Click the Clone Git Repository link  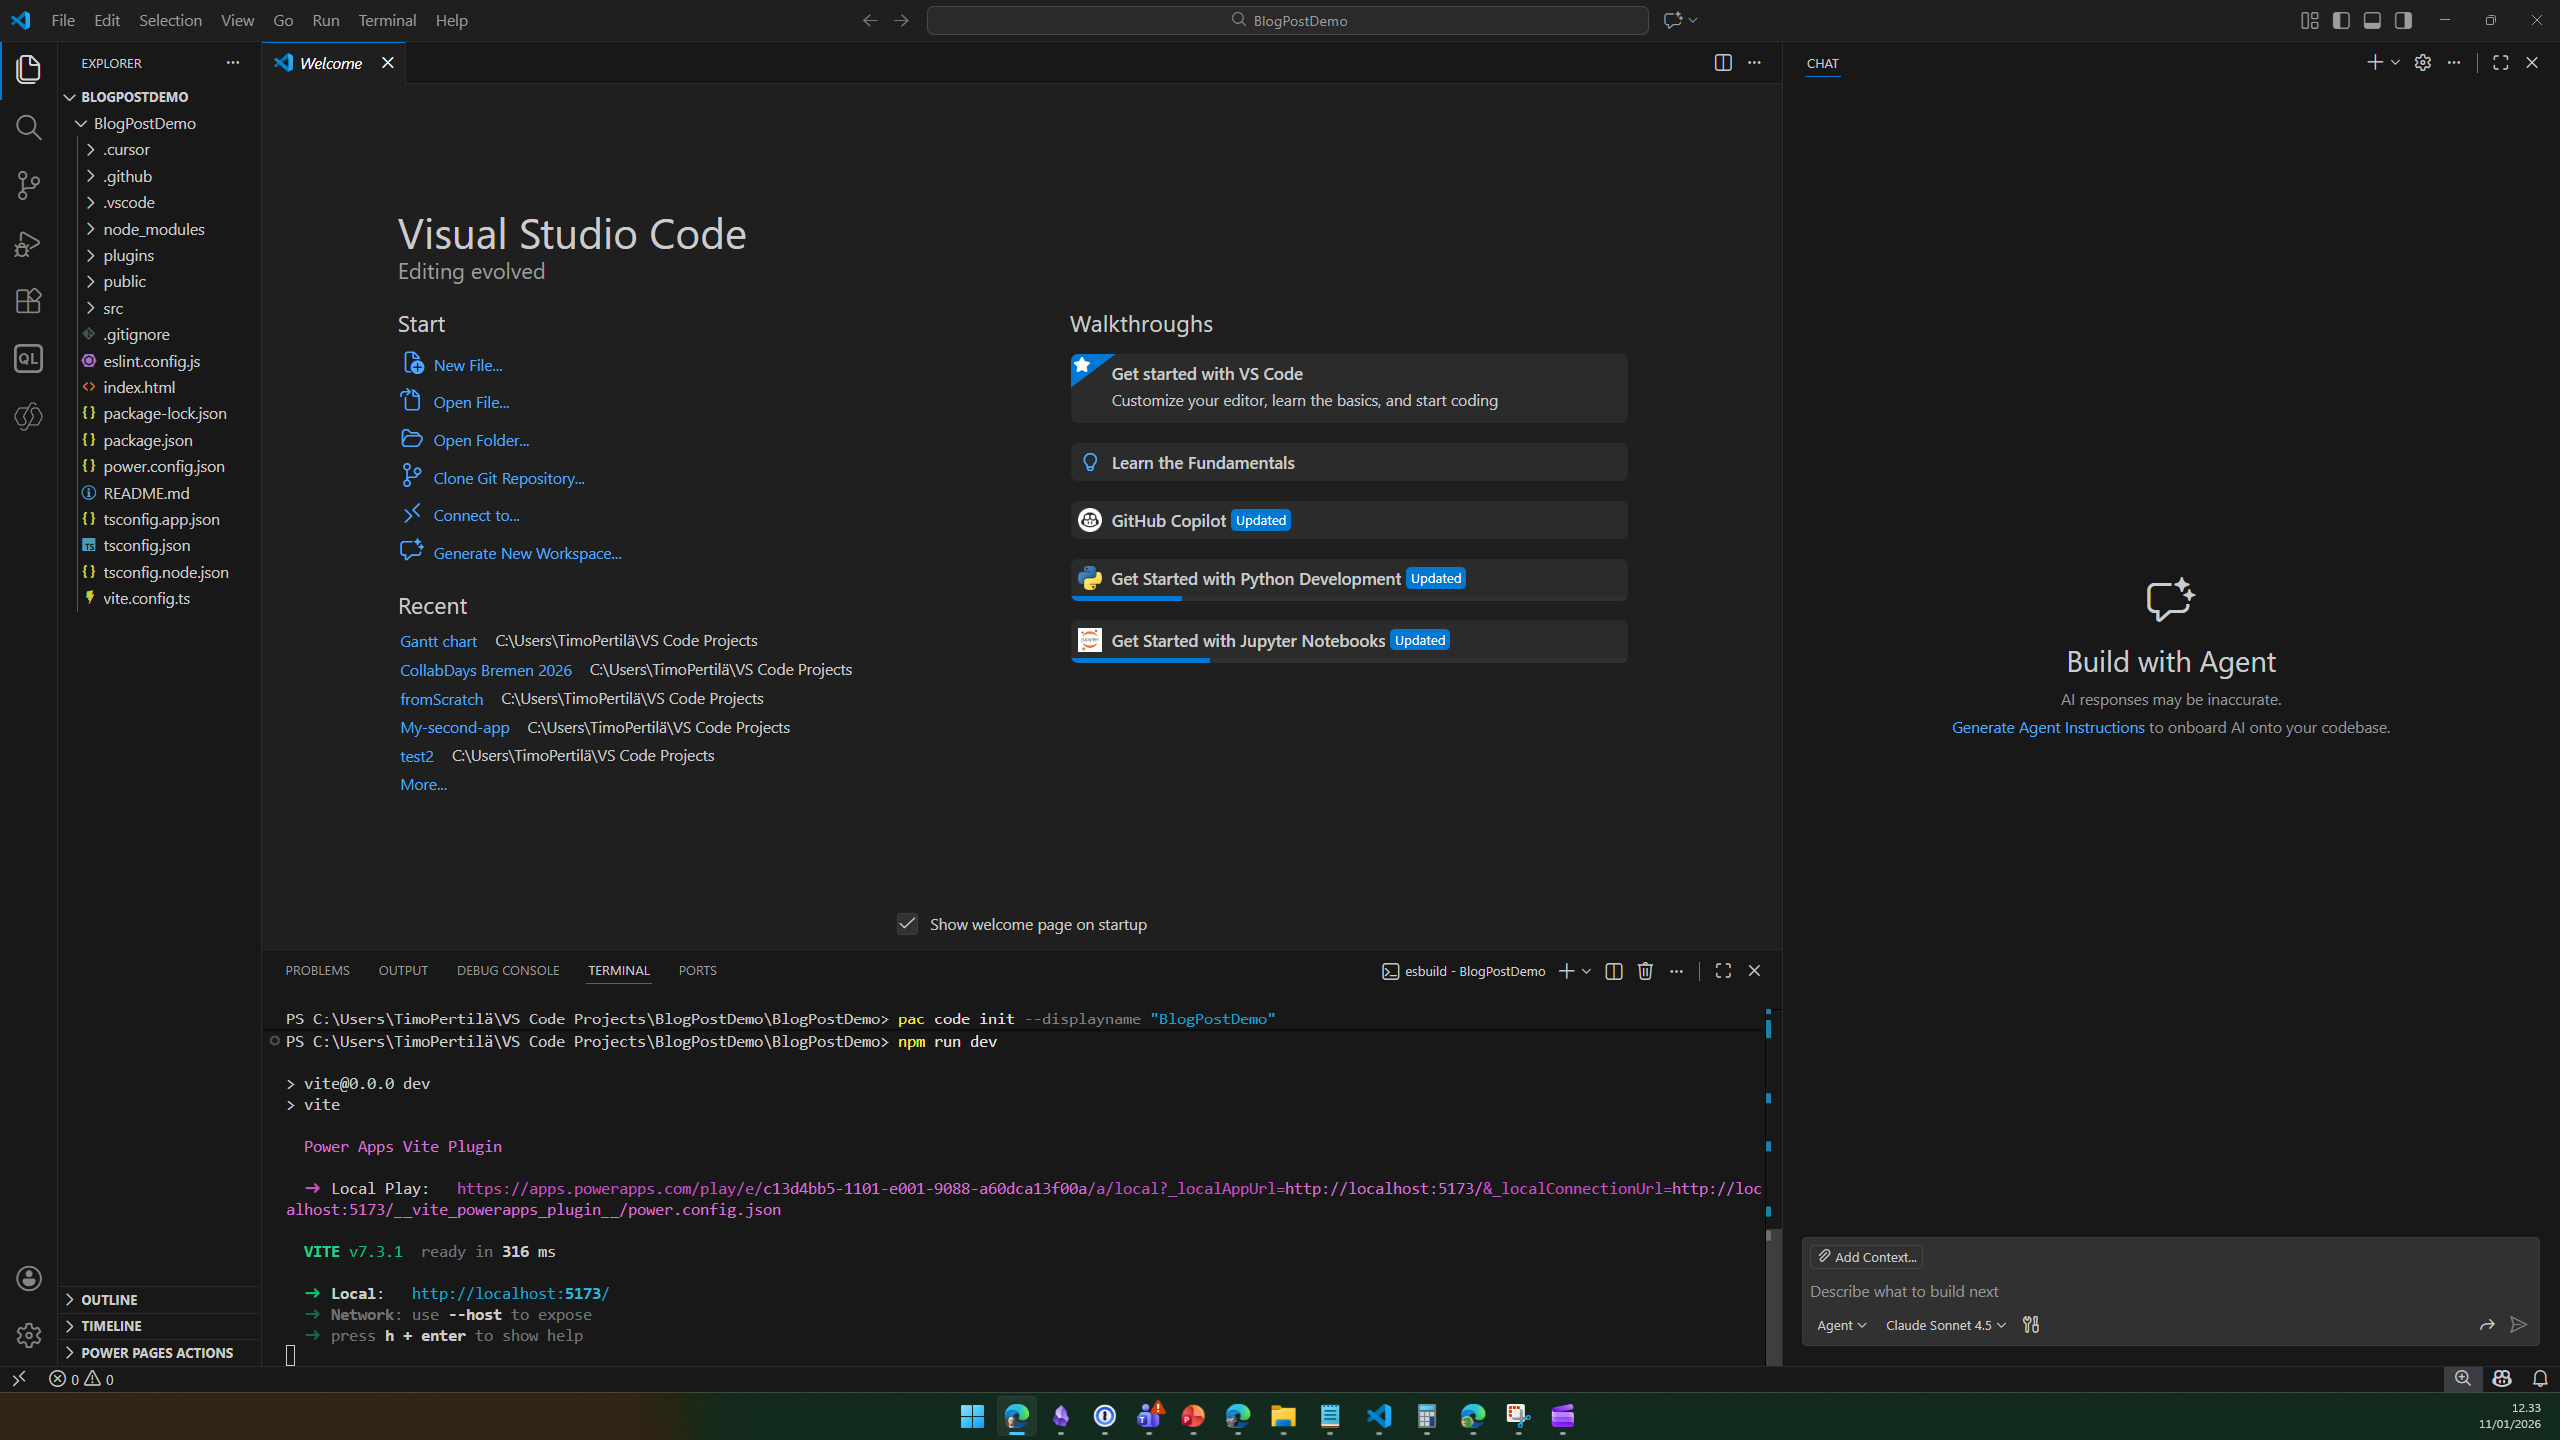click(508, 478)
